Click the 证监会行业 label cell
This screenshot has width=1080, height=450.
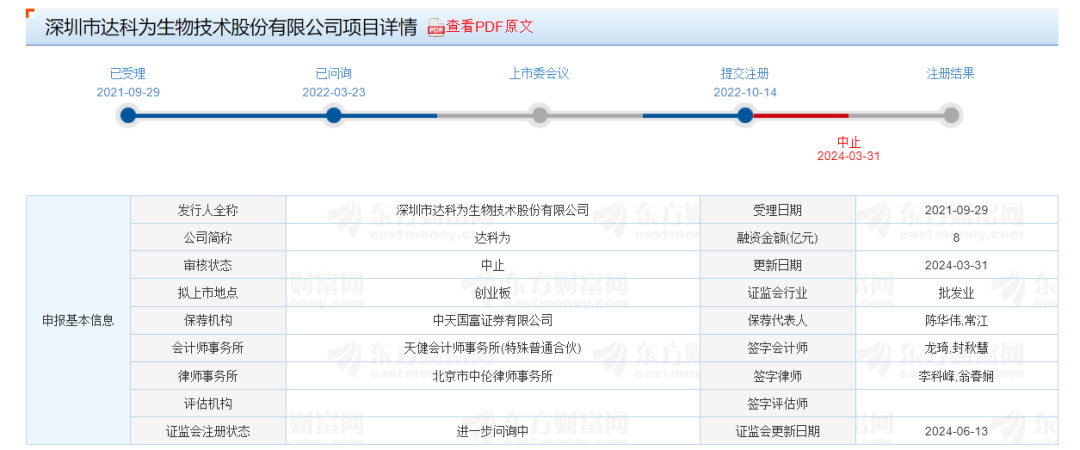[778, 293]
